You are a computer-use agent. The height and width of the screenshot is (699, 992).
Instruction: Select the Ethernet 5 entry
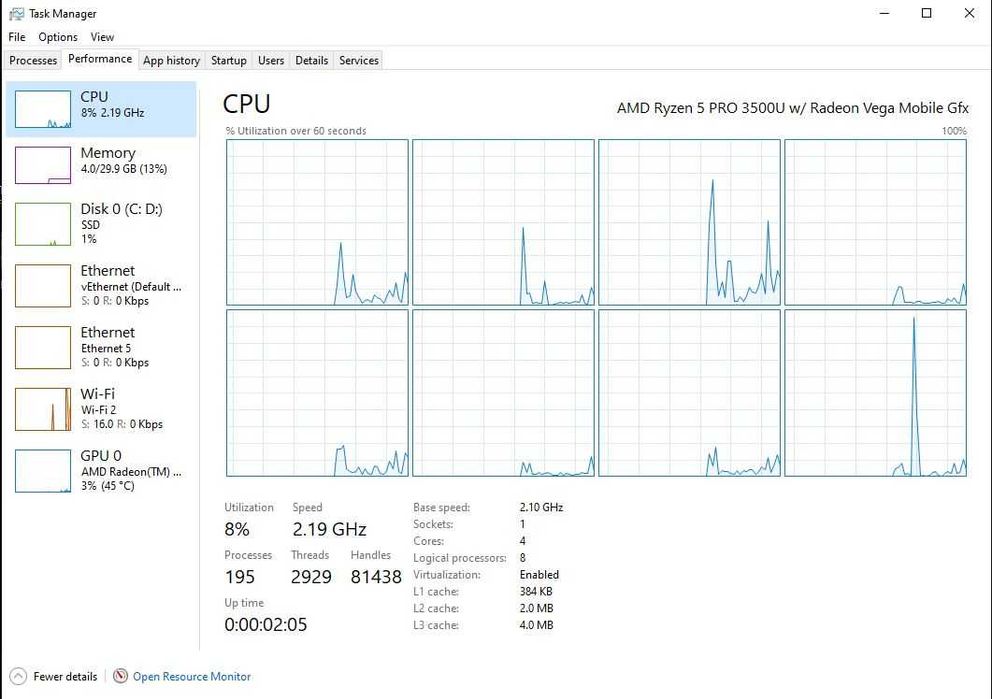pyautogui.click(x=101, y=347)
